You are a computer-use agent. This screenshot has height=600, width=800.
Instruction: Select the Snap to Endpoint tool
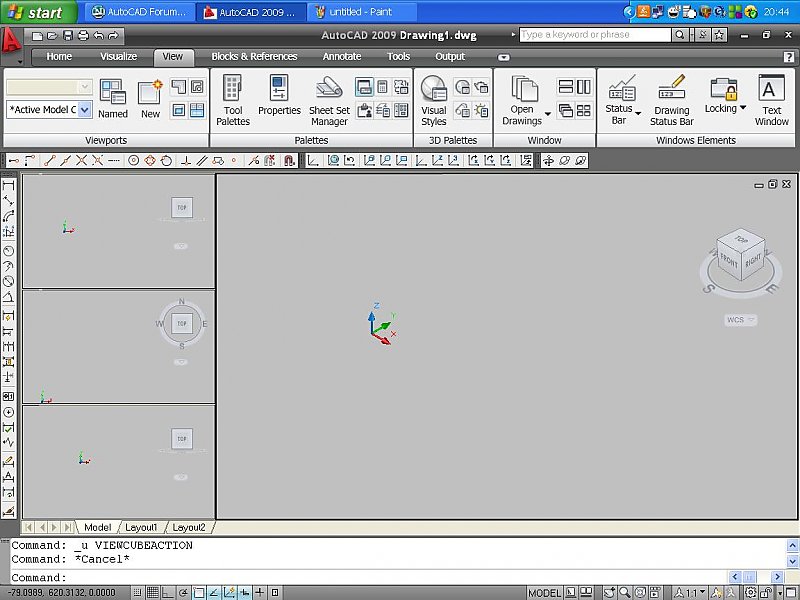(49, 161)
